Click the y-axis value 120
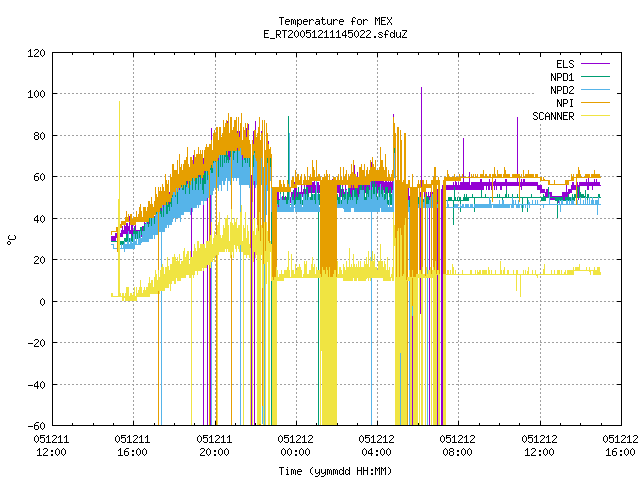This screenshot has height=480, width=640. 36,53
